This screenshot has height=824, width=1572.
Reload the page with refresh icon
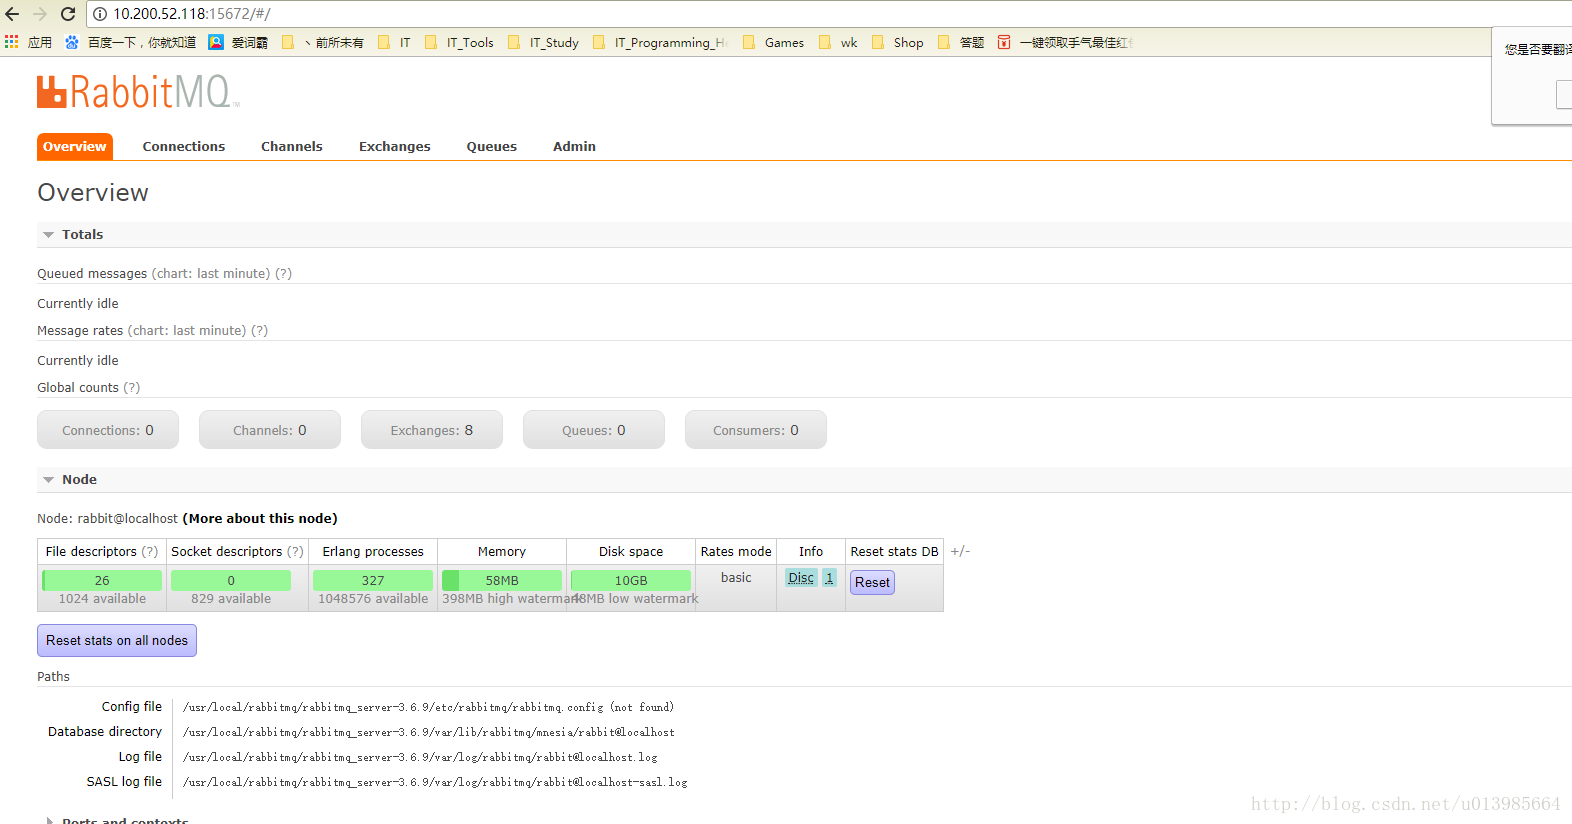coord(68,14)
